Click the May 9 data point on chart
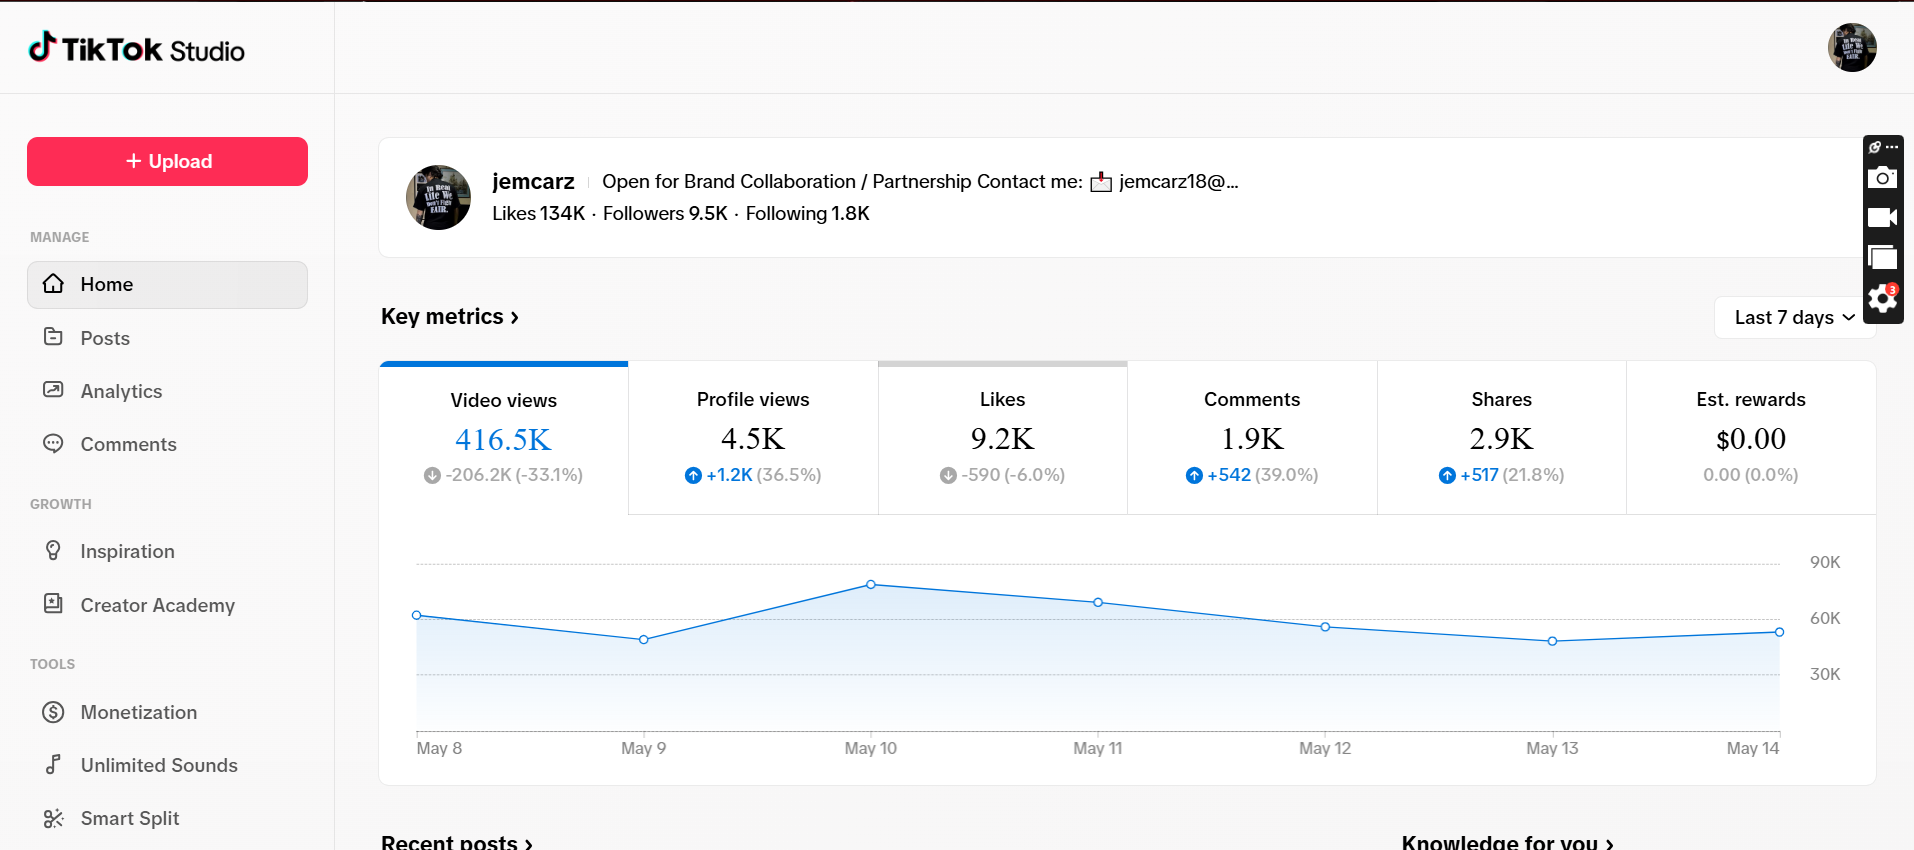The height and width of the screenshot is (850, 1914). (644, 639)
